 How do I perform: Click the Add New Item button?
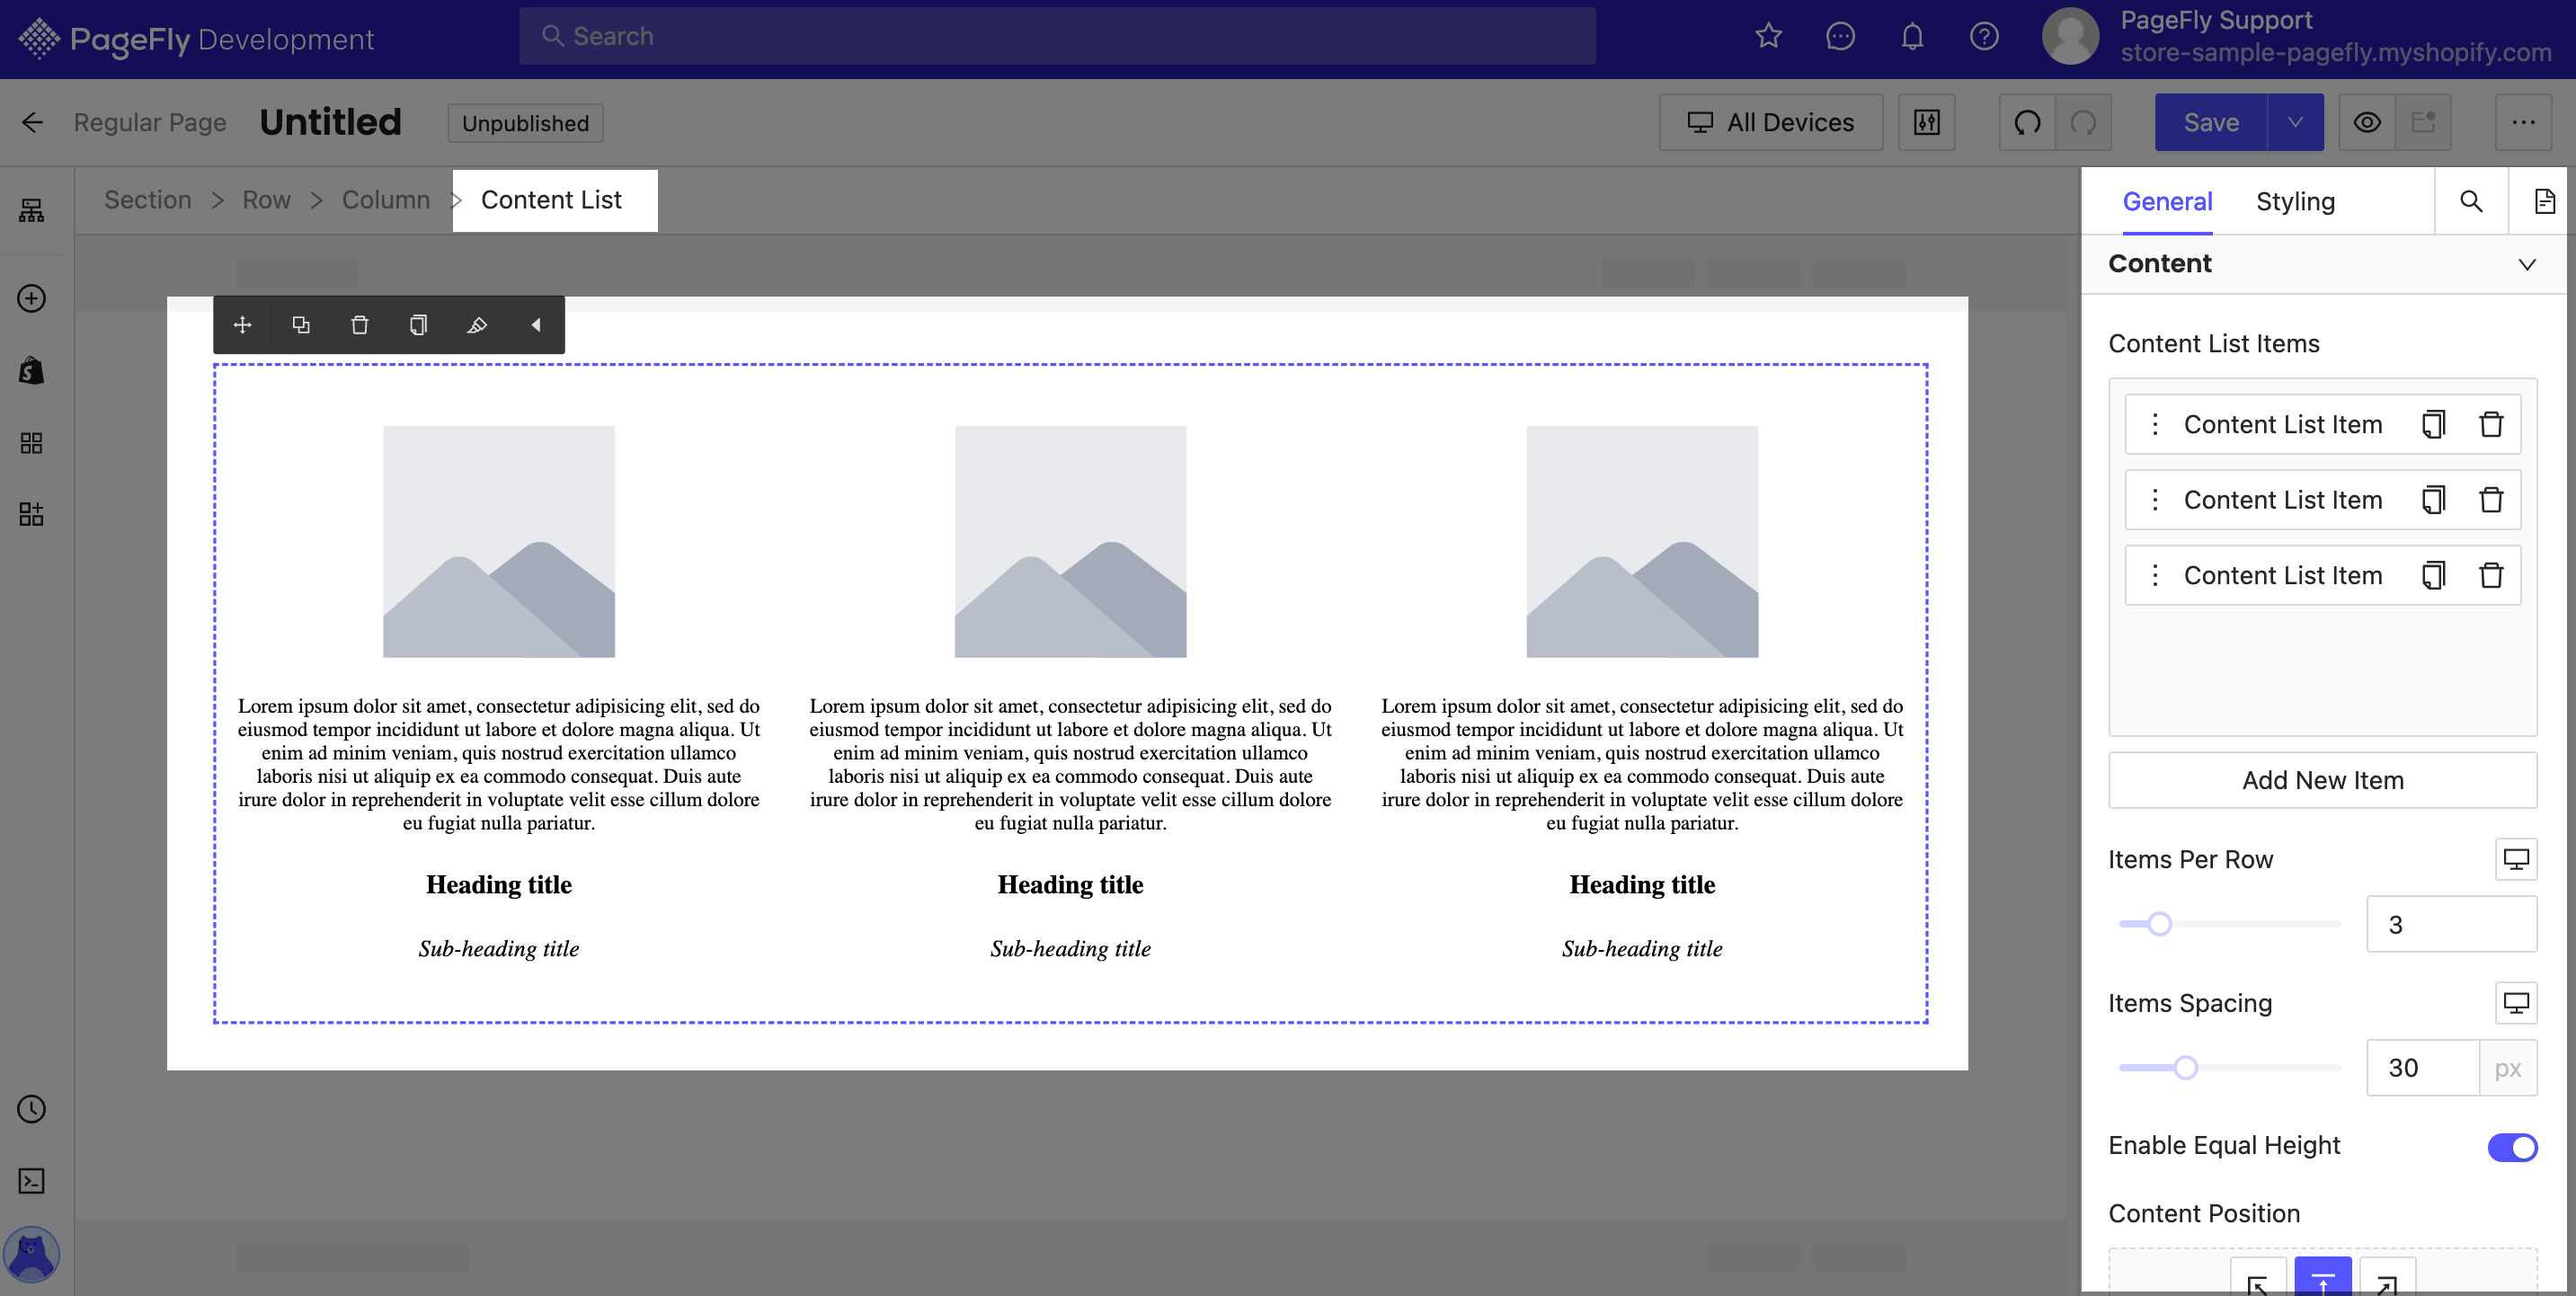click(x=2322, y=778)
